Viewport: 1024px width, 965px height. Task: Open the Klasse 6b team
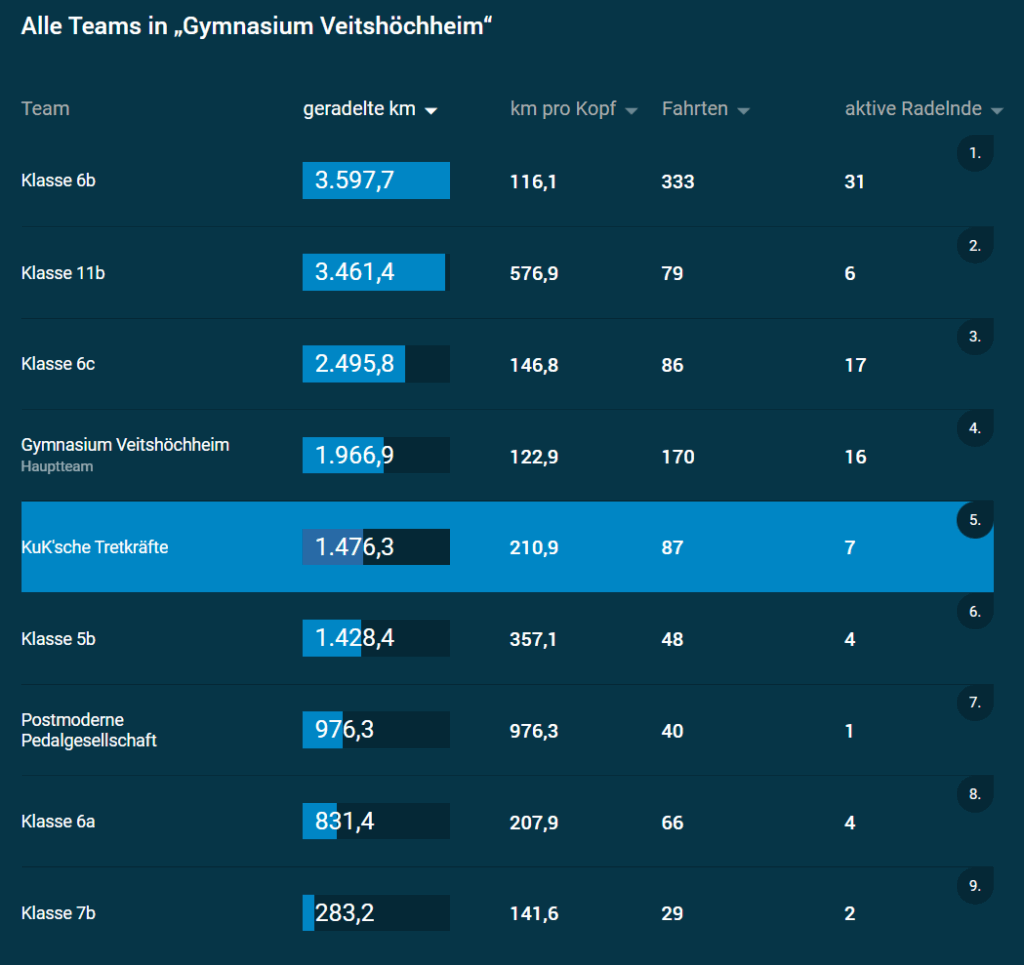pyautogui.click(x=58, y=181)
